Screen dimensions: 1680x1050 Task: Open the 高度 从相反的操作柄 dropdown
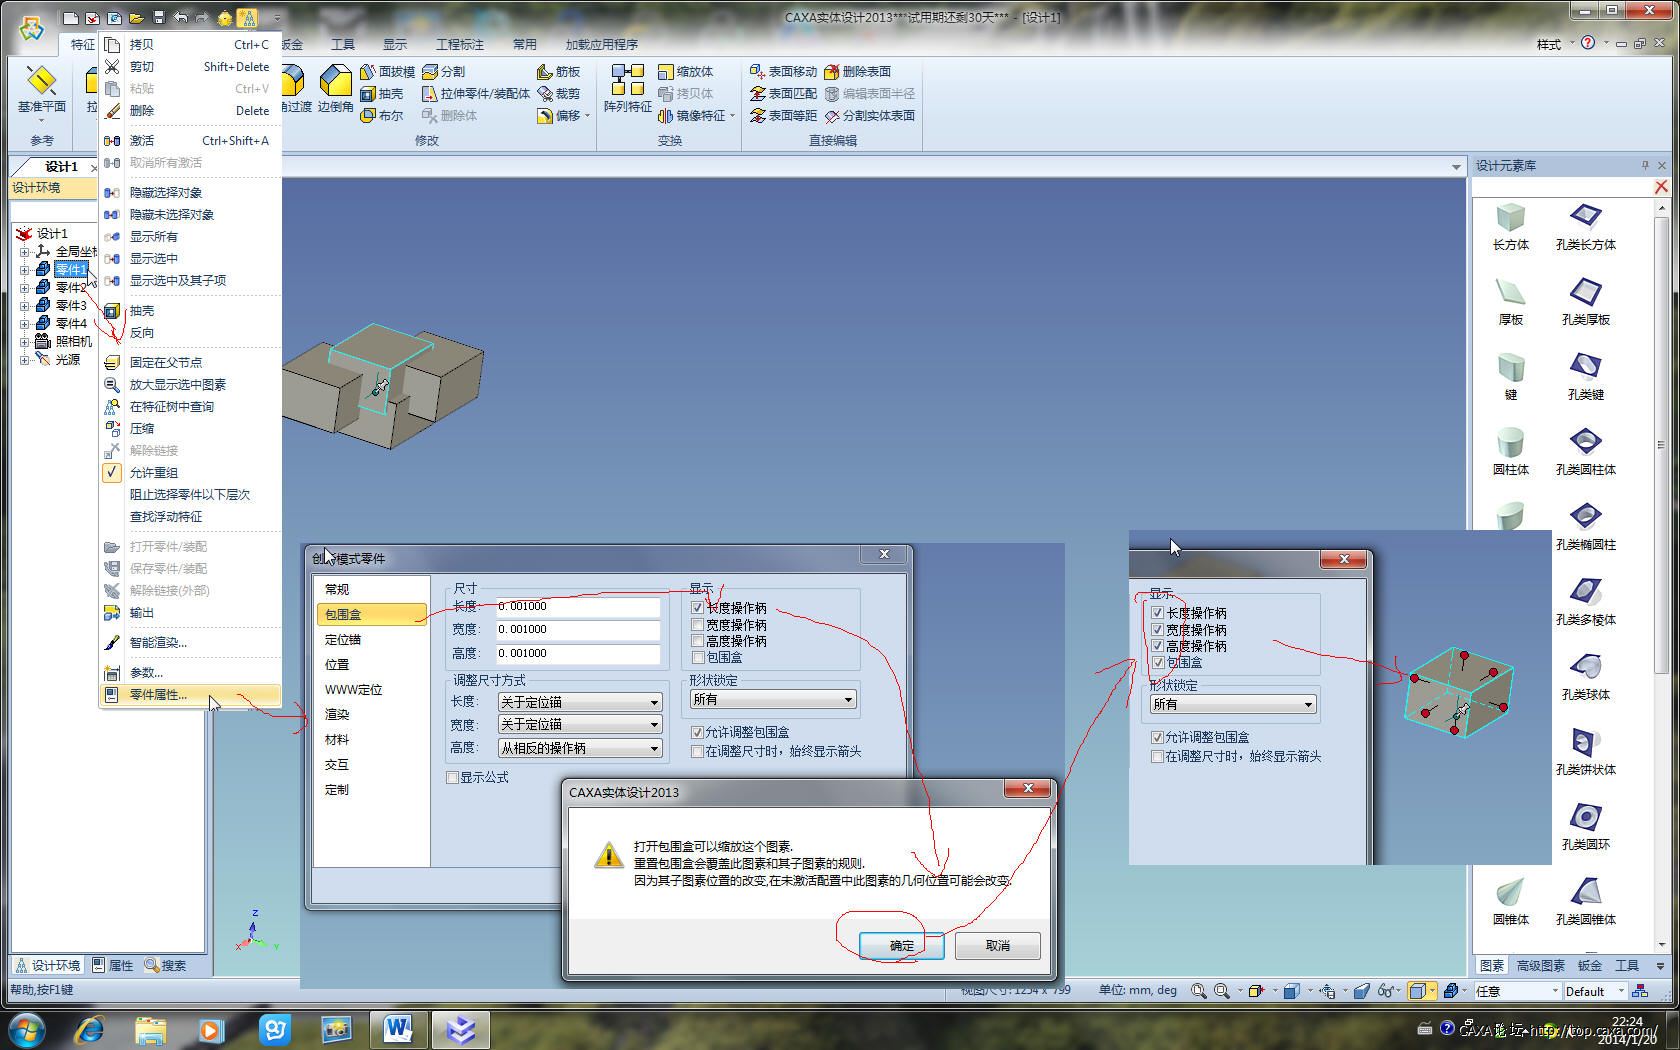pos(580,748)
